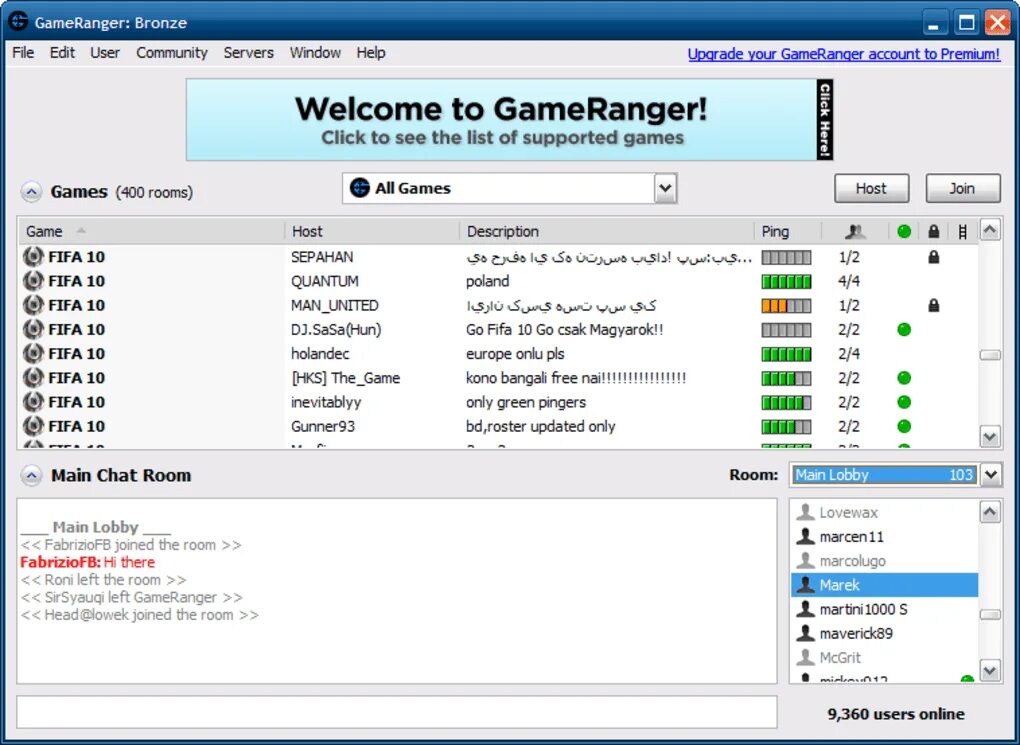Click FIFA 10 game icon in Gunner93 row
The image size is (1020, 745).
tap(33, 426)
